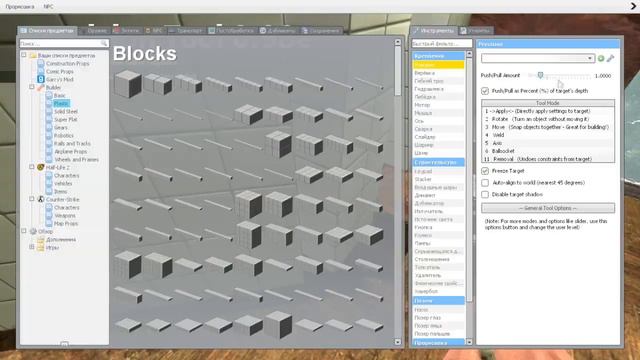Click the Garry's Mod list icon
This screenshot has width=640, height=360.
tap(41, 79)
